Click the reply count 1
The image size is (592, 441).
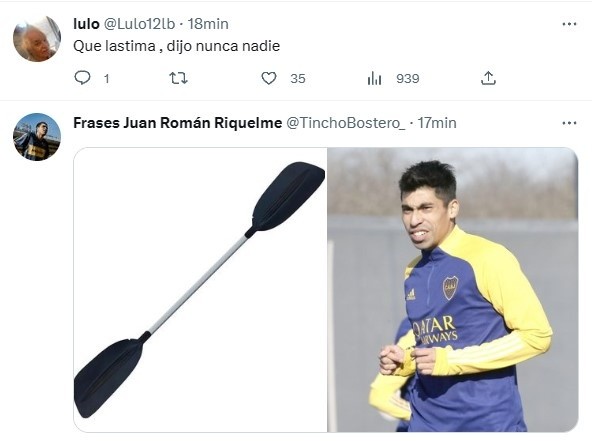106,79
